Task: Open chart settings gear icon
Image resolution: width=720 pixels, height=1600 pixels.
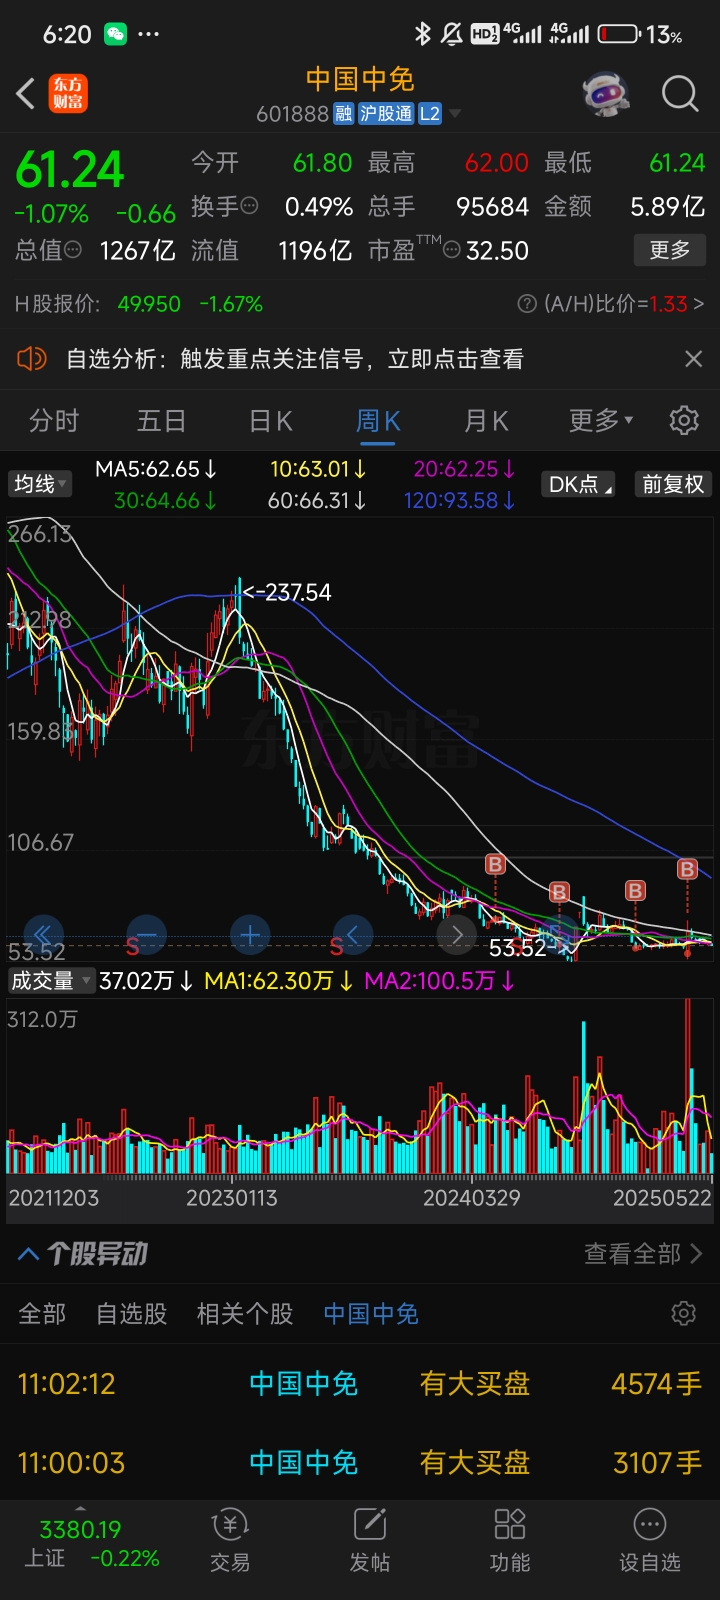Action: [x=684, y=421]
